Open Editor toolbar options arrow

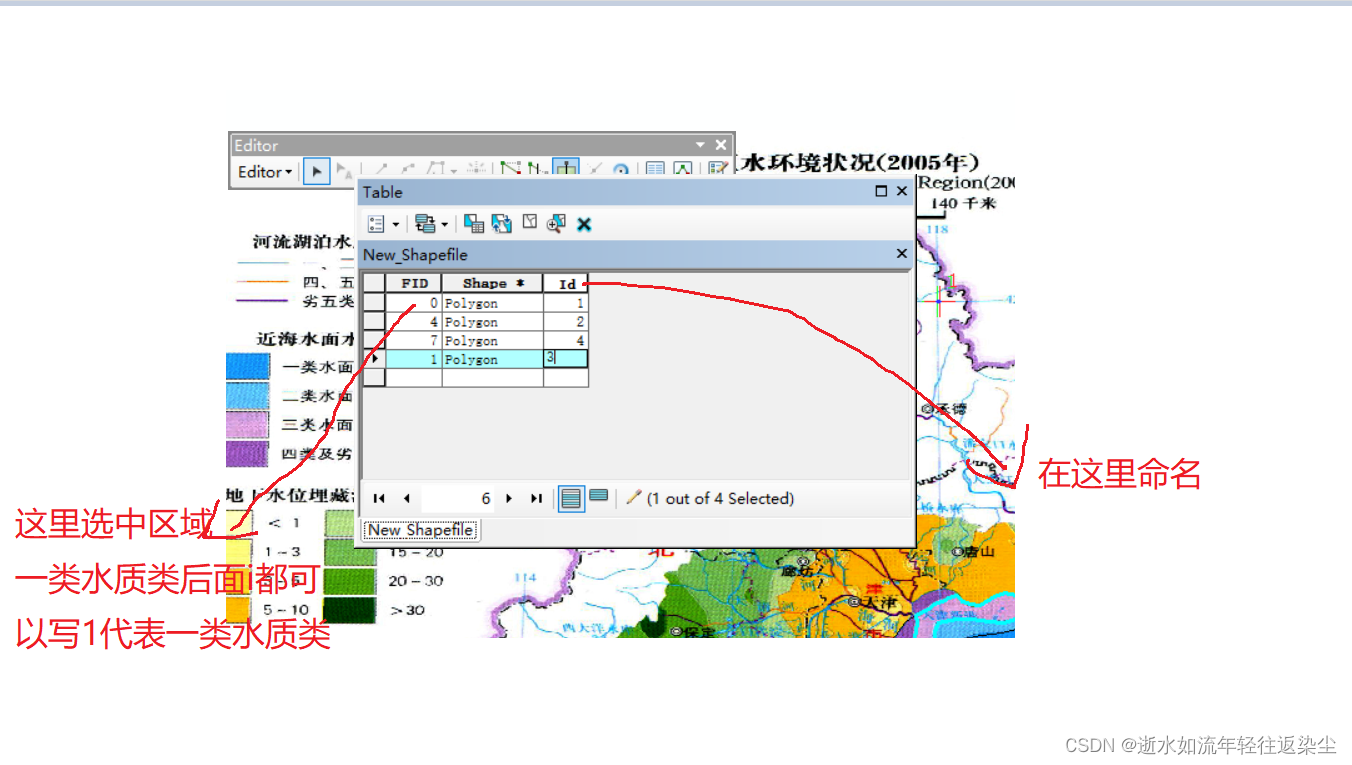pos(700,145)
